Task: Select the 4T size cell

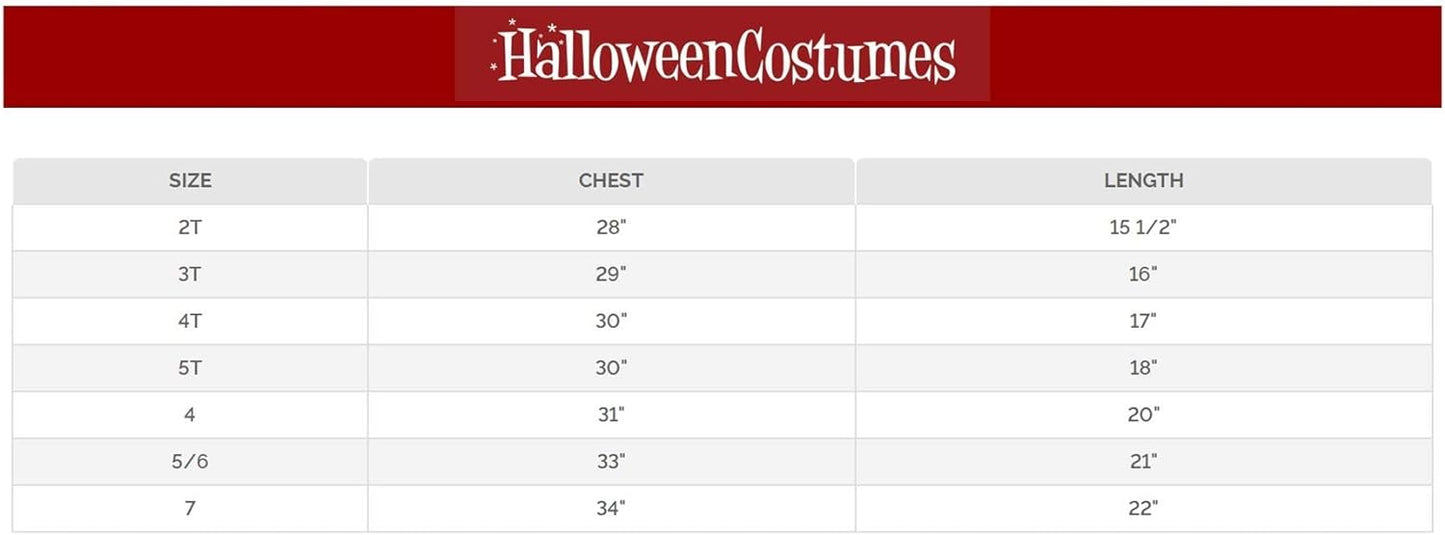Action: pos(190,321)
